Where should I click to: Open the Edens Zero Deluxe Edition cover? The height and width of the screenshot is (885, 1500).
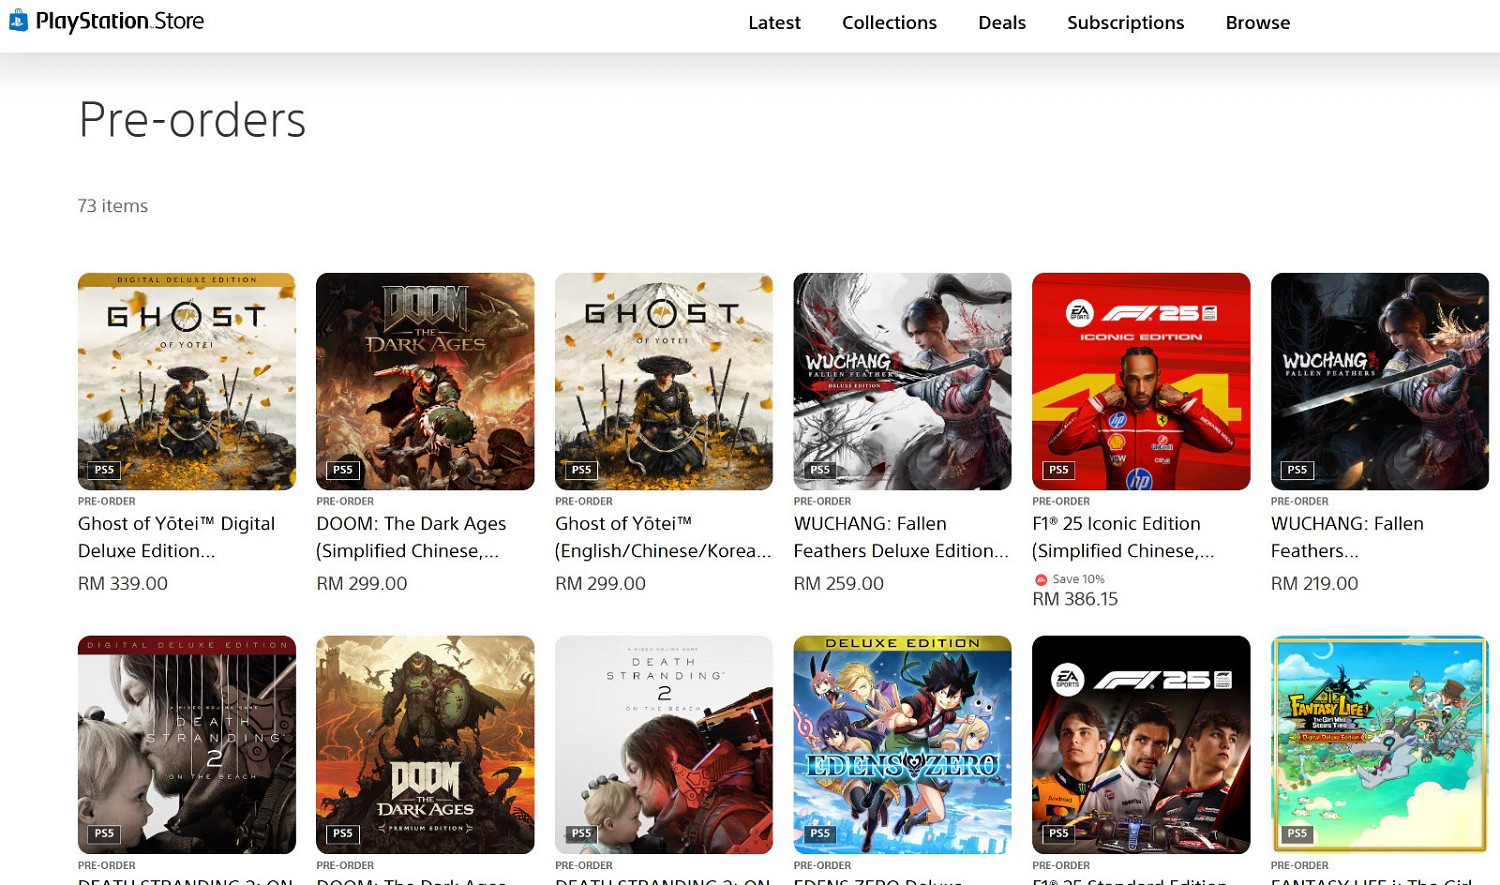[x=902, y=744]
